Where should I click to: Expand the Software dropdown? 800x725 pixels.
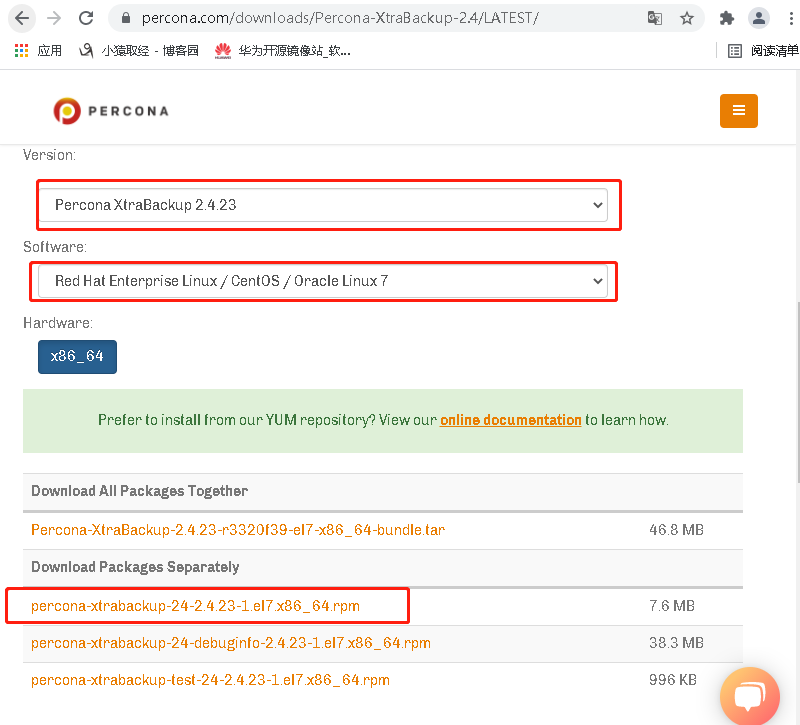323,281
